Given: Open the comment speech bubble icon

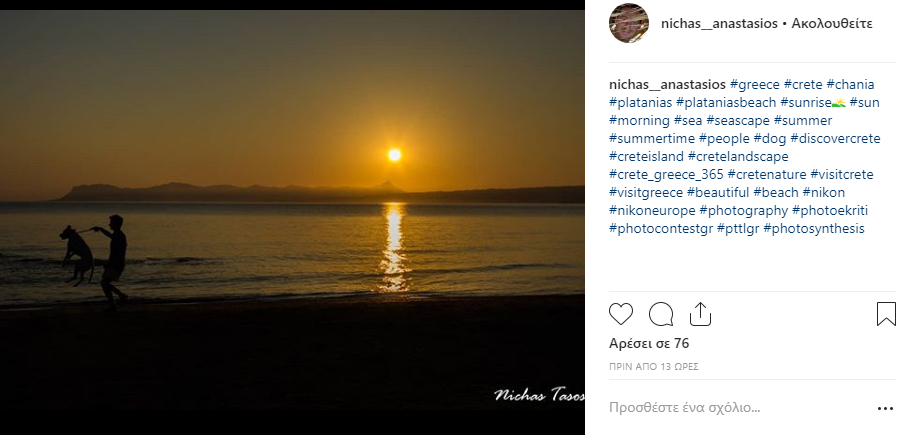Looking at the screenshot, I should [x=660, y=314].
